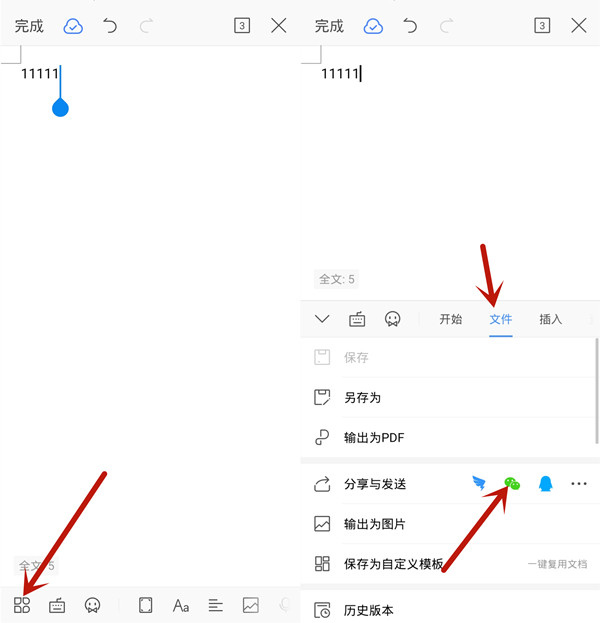
Task: Open the paragraph alignment icon
Action: (215, 605)
